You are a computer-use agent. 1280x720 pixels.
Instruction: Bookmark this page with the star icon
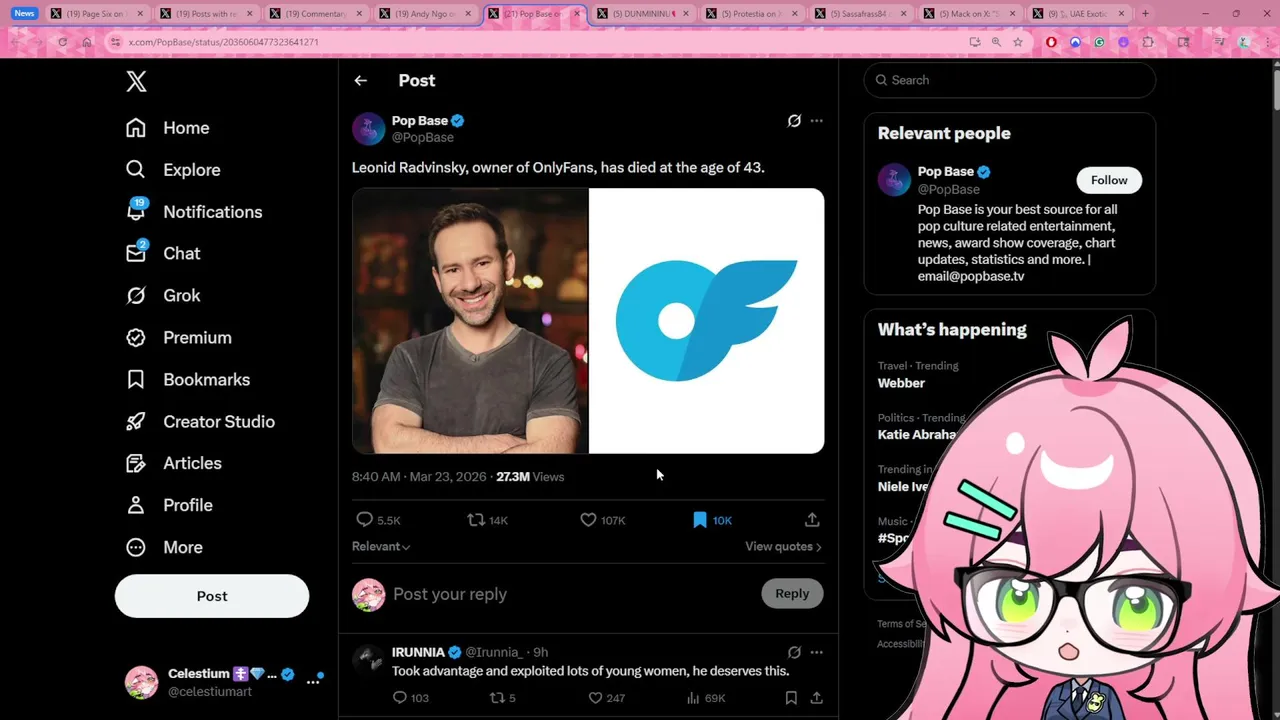pyautogui.click(x=1018, y=42)
